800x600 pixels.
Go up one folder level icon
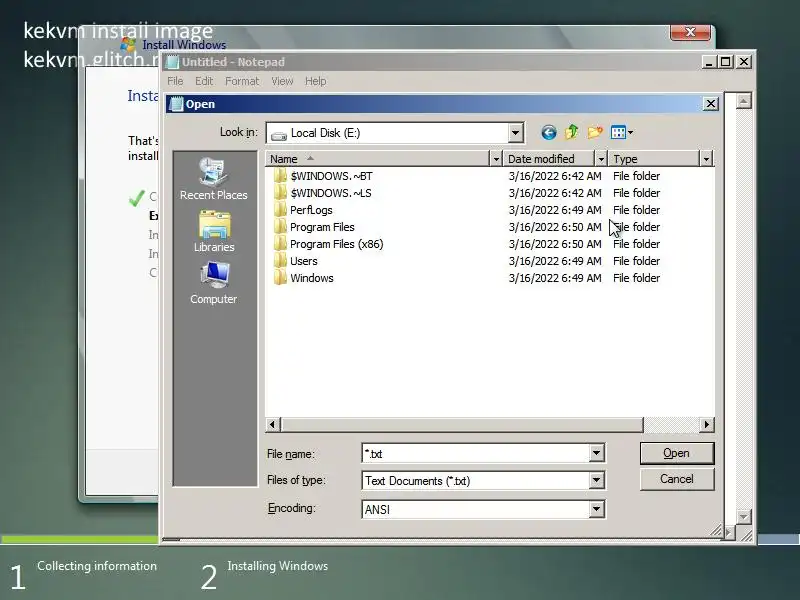click(x=571, y=133)
